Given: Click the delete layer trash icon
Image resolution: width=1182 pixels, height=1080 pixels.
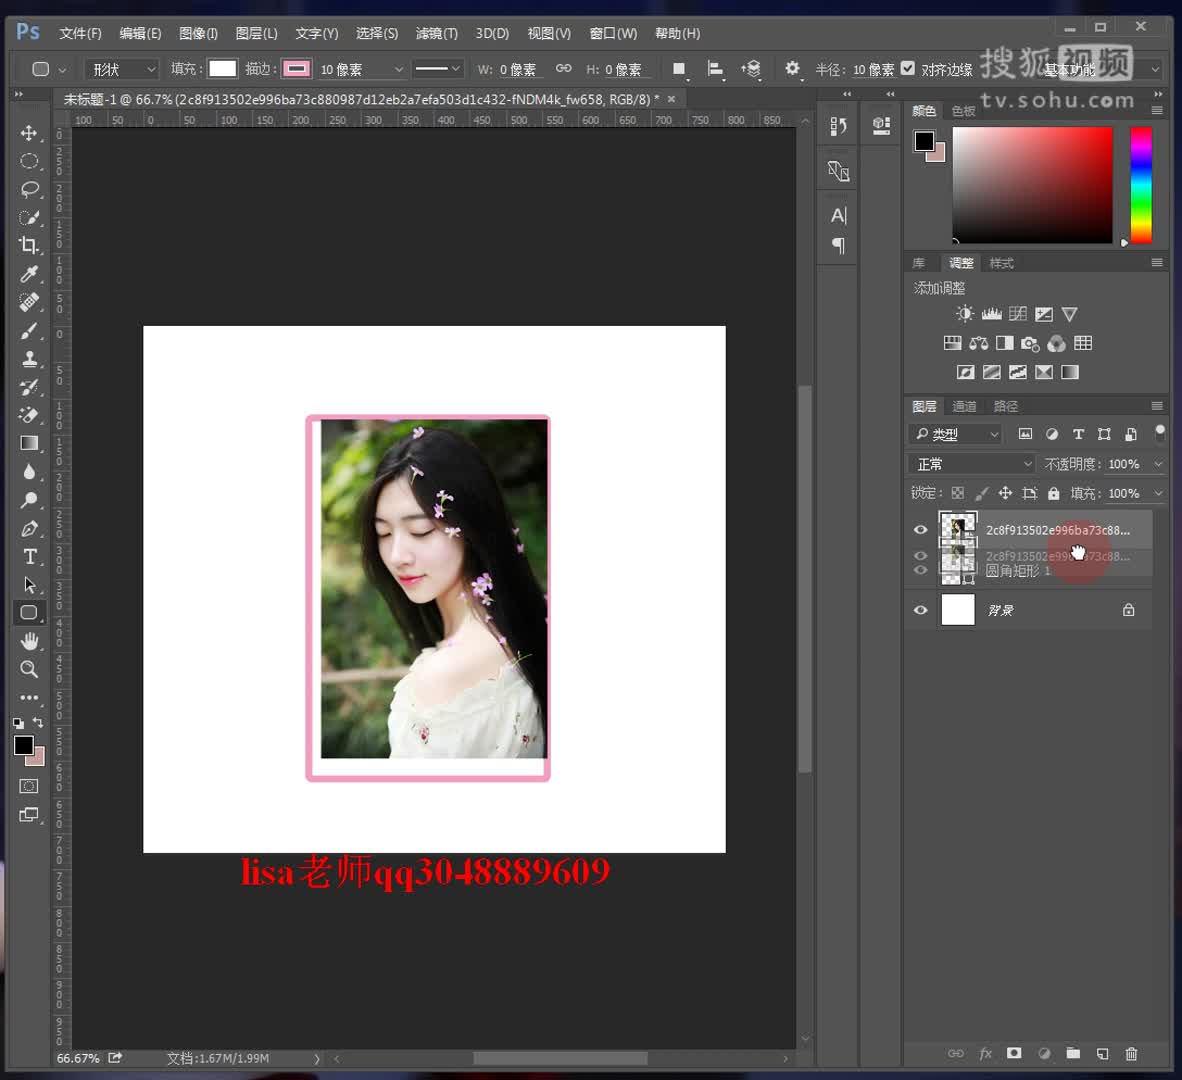Looking at the screenshot, I should 1131,1054.
